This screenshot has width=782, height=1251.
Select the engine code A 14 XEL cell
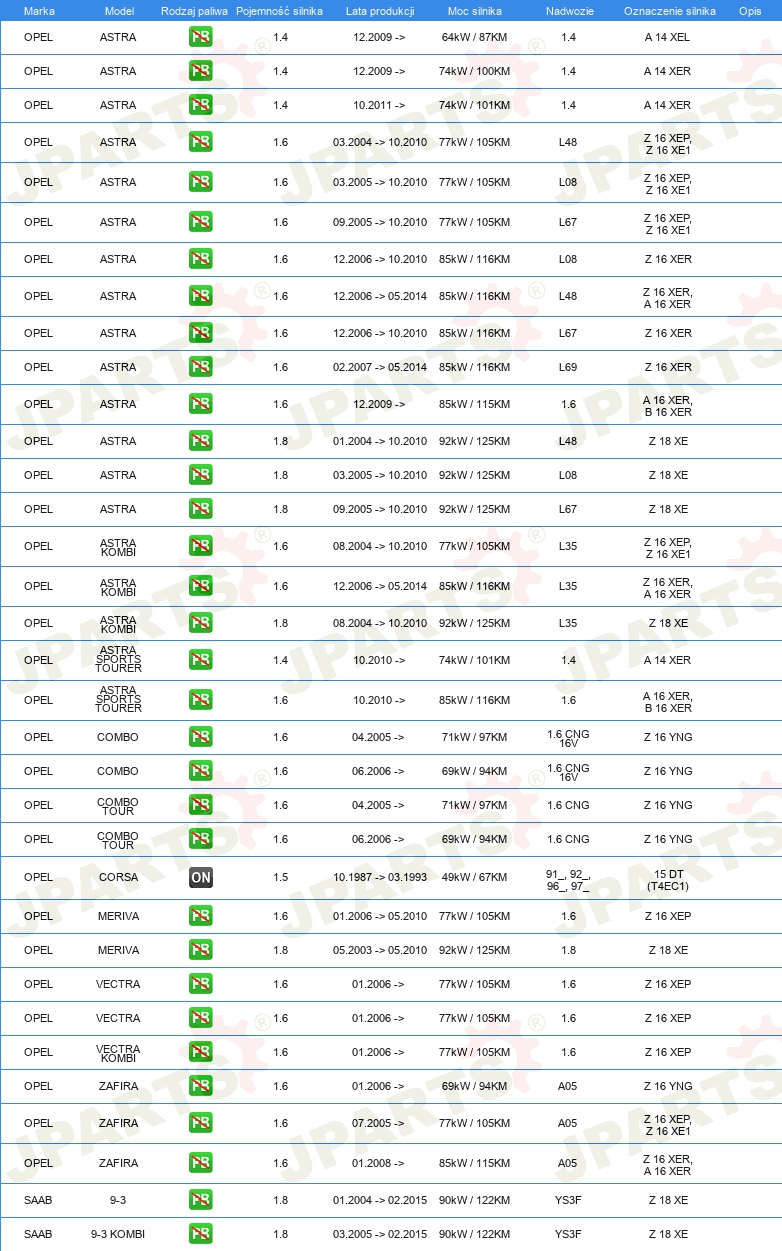point(668,37)
